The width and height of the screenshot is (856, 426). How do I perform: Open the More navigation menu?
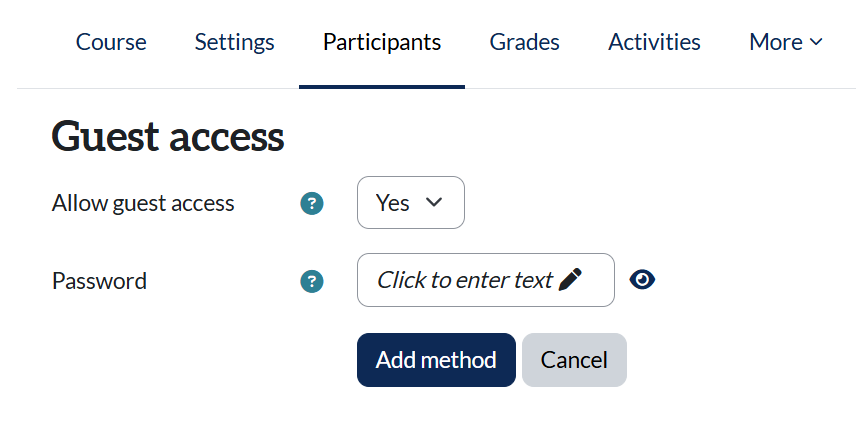tap(786, 42)
